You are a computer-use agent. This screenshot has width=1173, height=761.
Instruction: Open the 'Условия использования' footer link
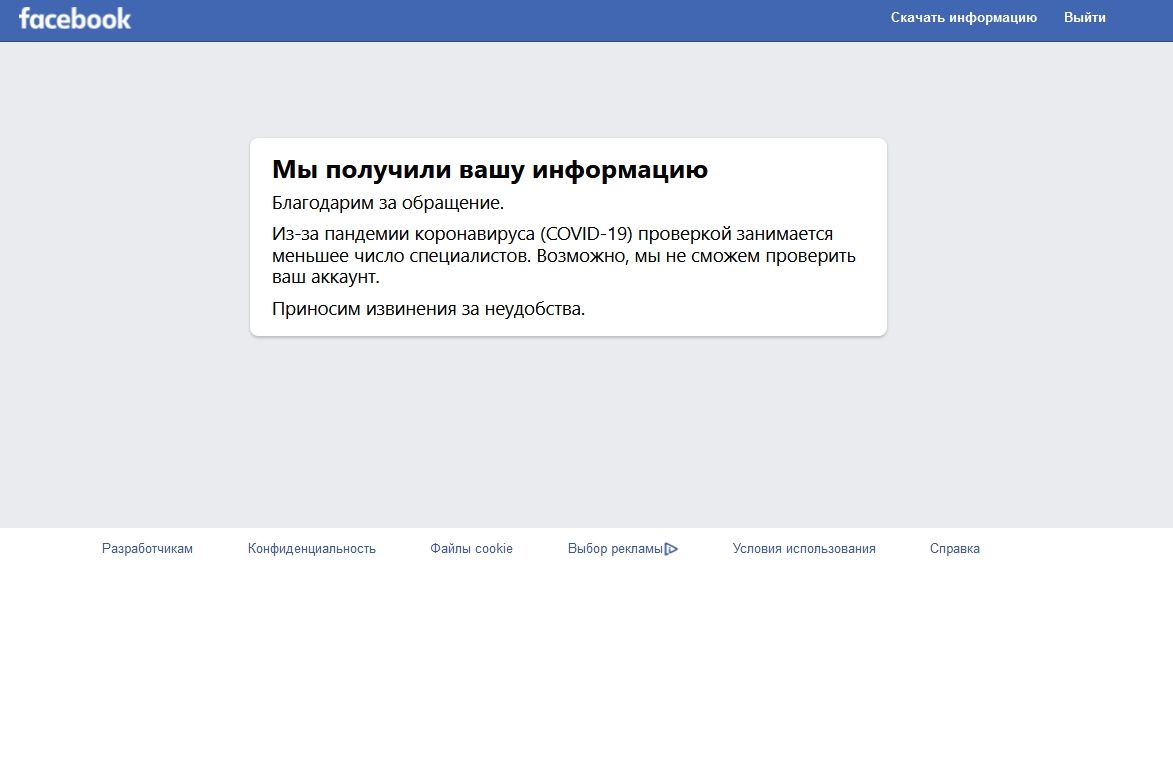coord(804,548)
